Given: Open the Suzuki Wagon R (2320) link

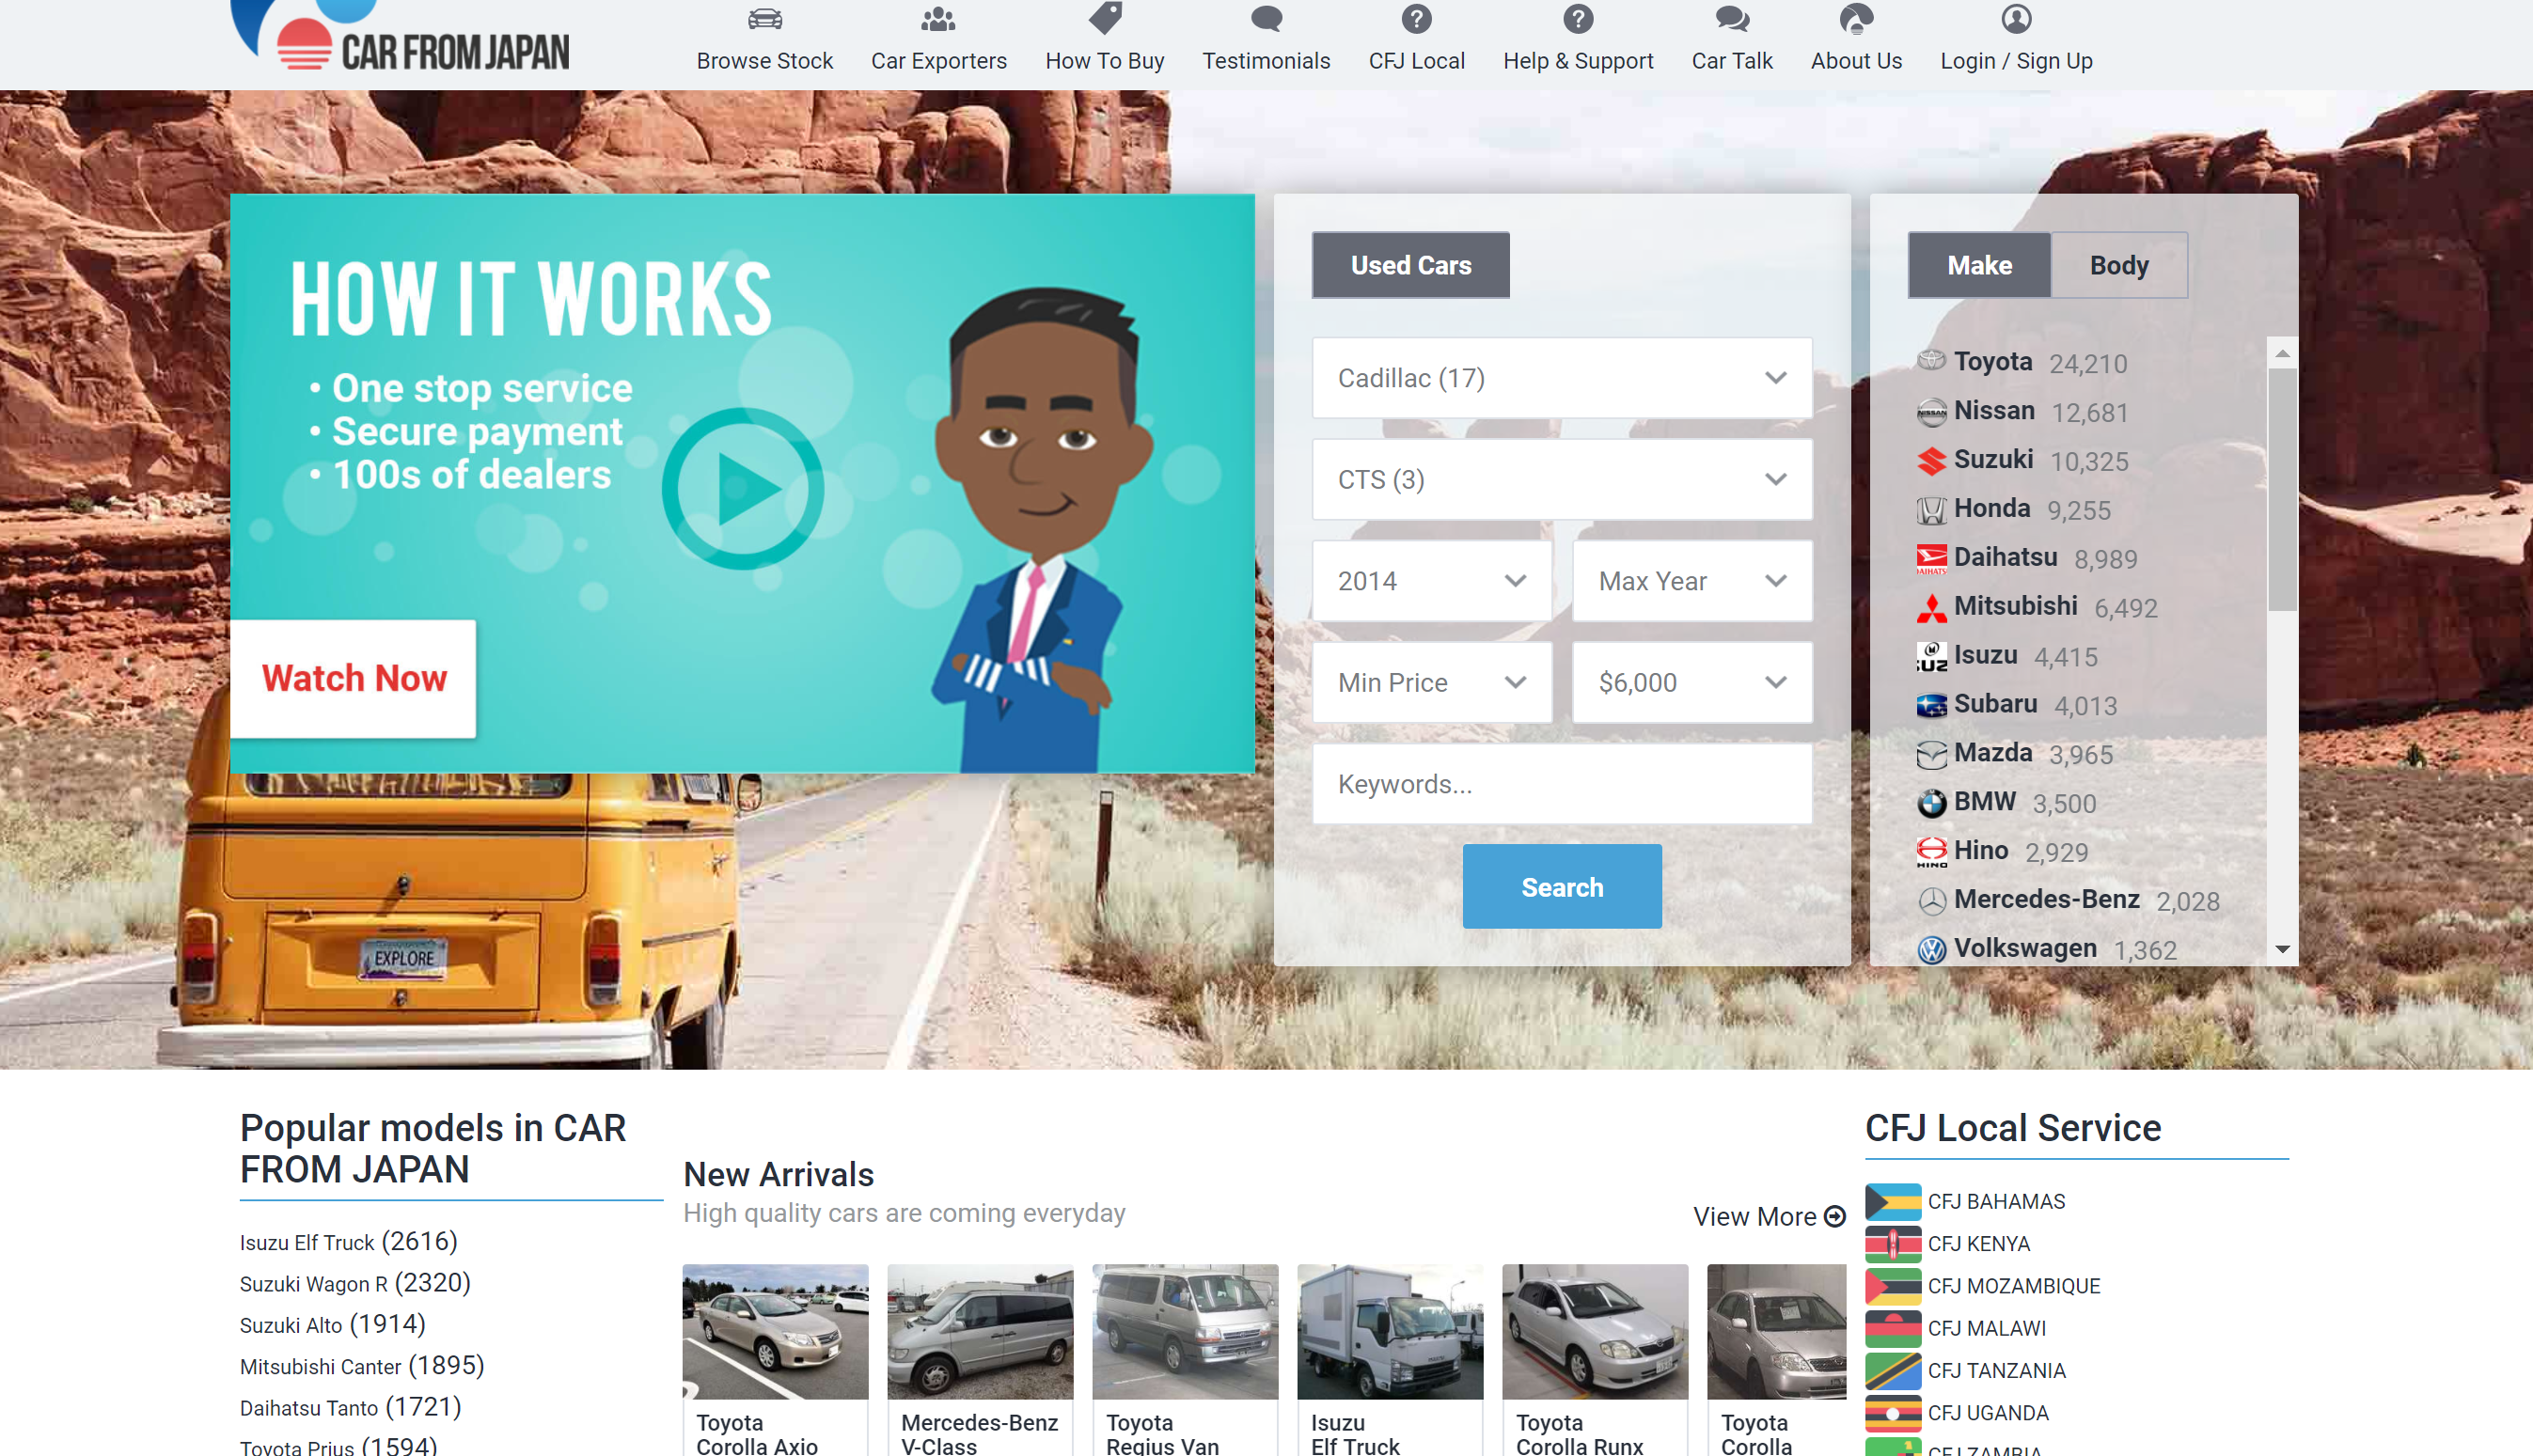Looking at the screenshot, I should pyautogui.click(x=355, y=1283).
